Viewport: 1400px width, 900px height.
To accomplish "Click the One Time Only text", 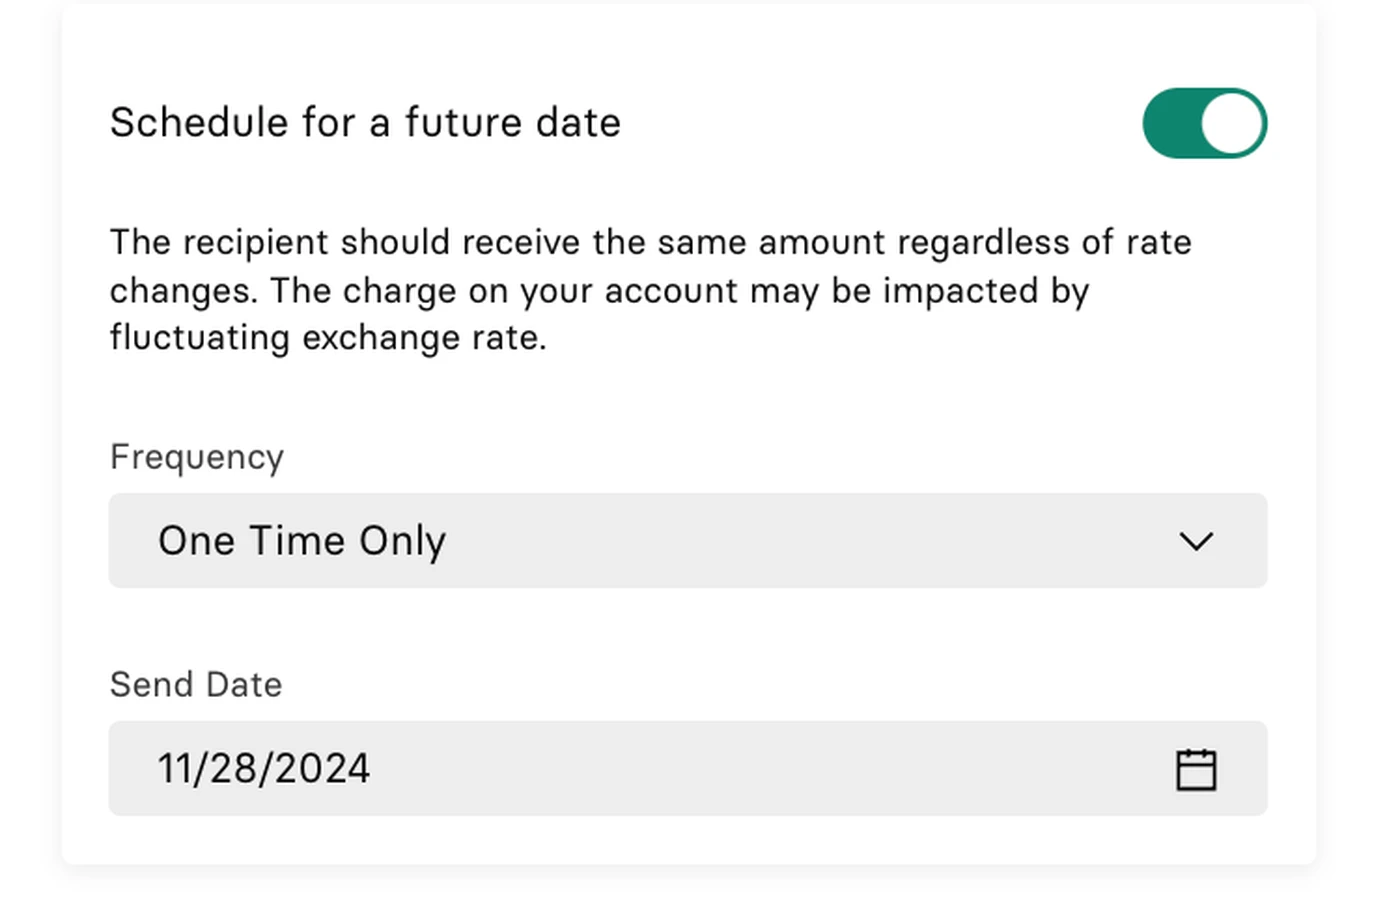I will click(302, 541).
